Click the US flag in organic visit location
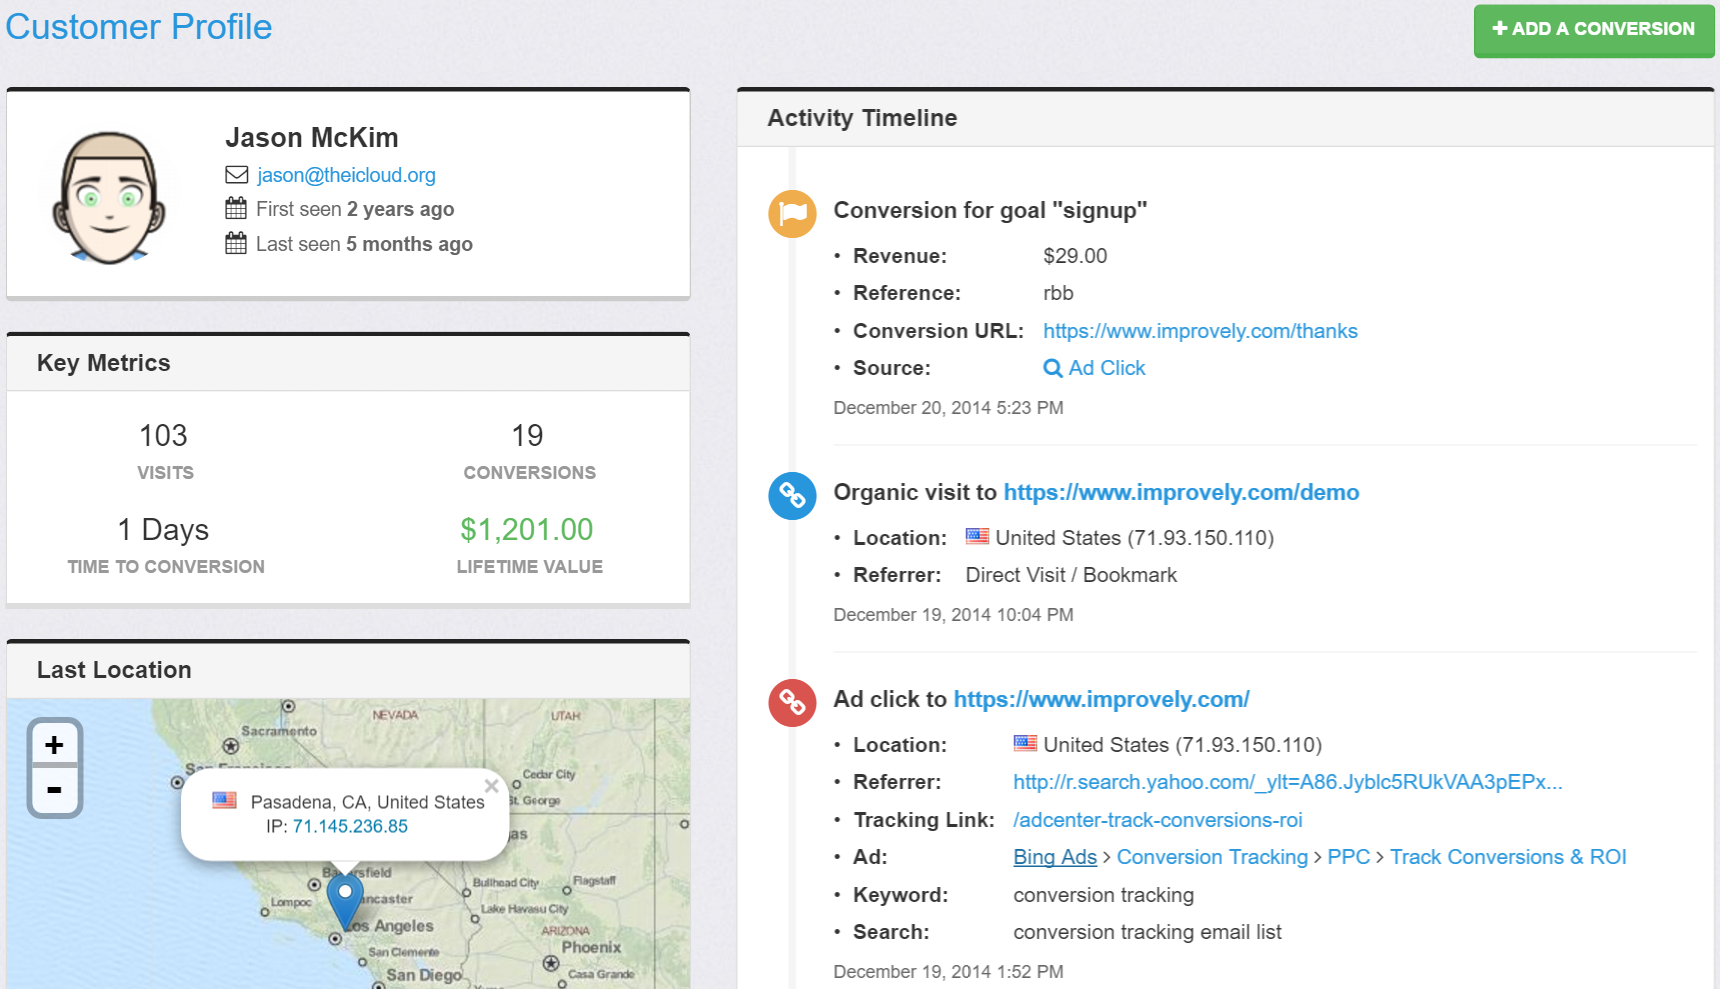This screenshot has height=989, width=1720. (x=977, y=536)
